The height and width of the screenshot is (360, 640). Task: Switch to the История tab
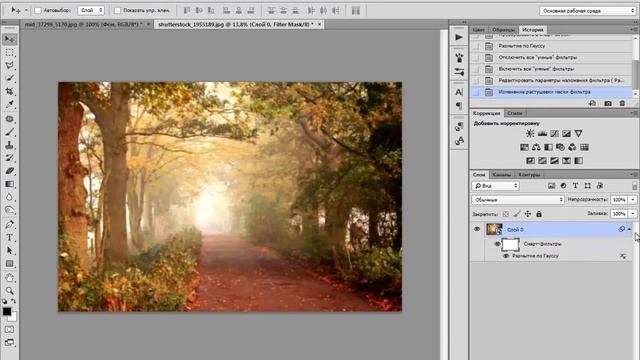533,30
